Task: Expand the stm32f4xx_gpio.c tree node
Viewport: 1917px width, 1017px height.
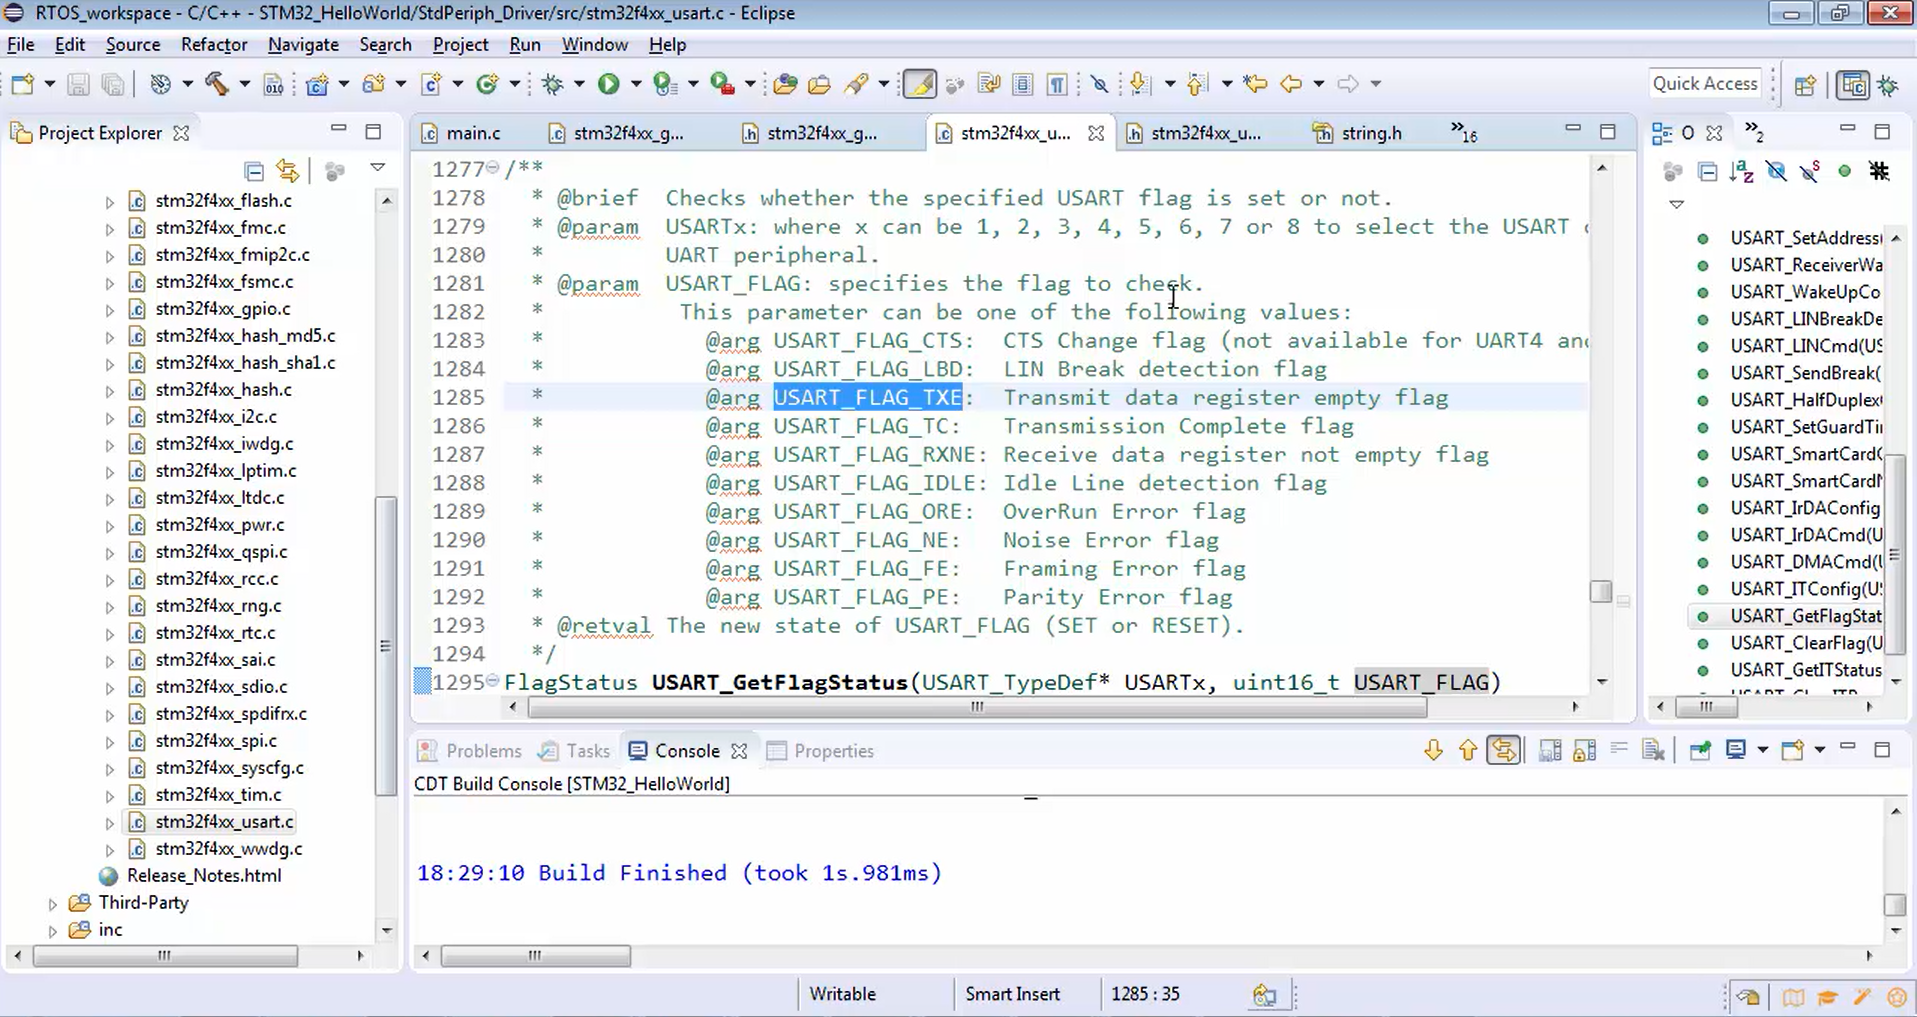Action: tap(109, 310)
